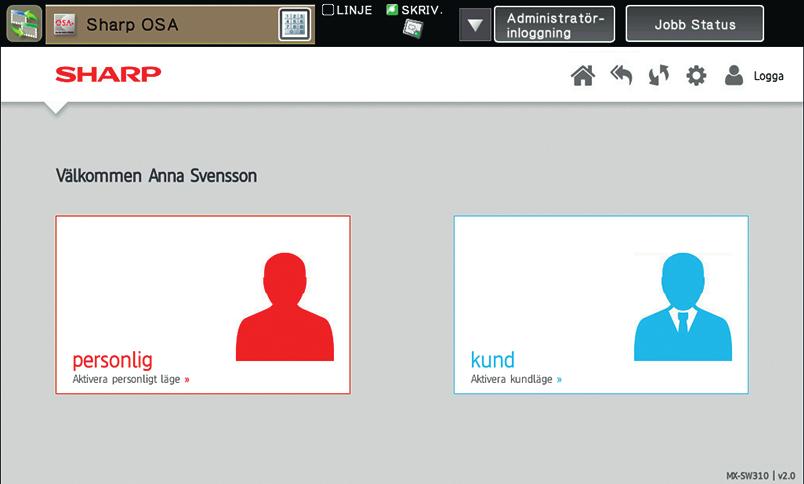Click the Välkommen Anna Svensson text
Viewport: 804px width, 484px height.
tap(156, 176)
